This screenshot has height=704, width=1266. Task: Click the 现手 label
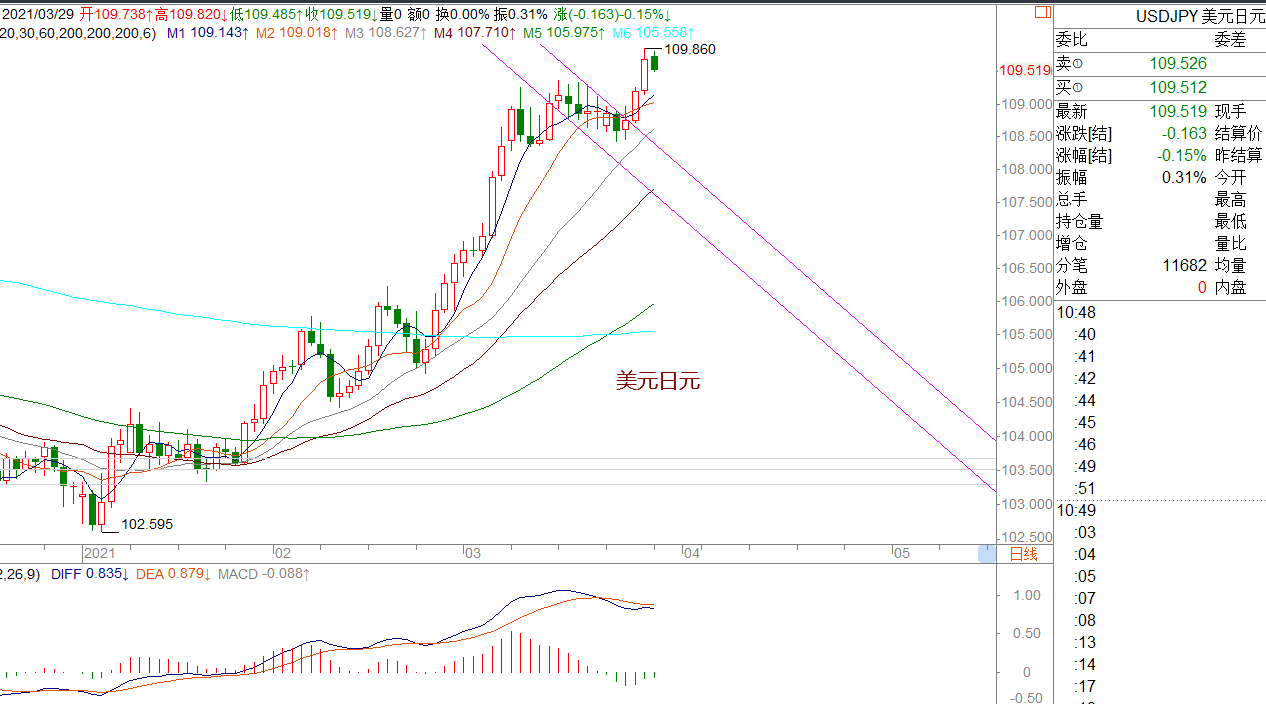coord(1231,111)
